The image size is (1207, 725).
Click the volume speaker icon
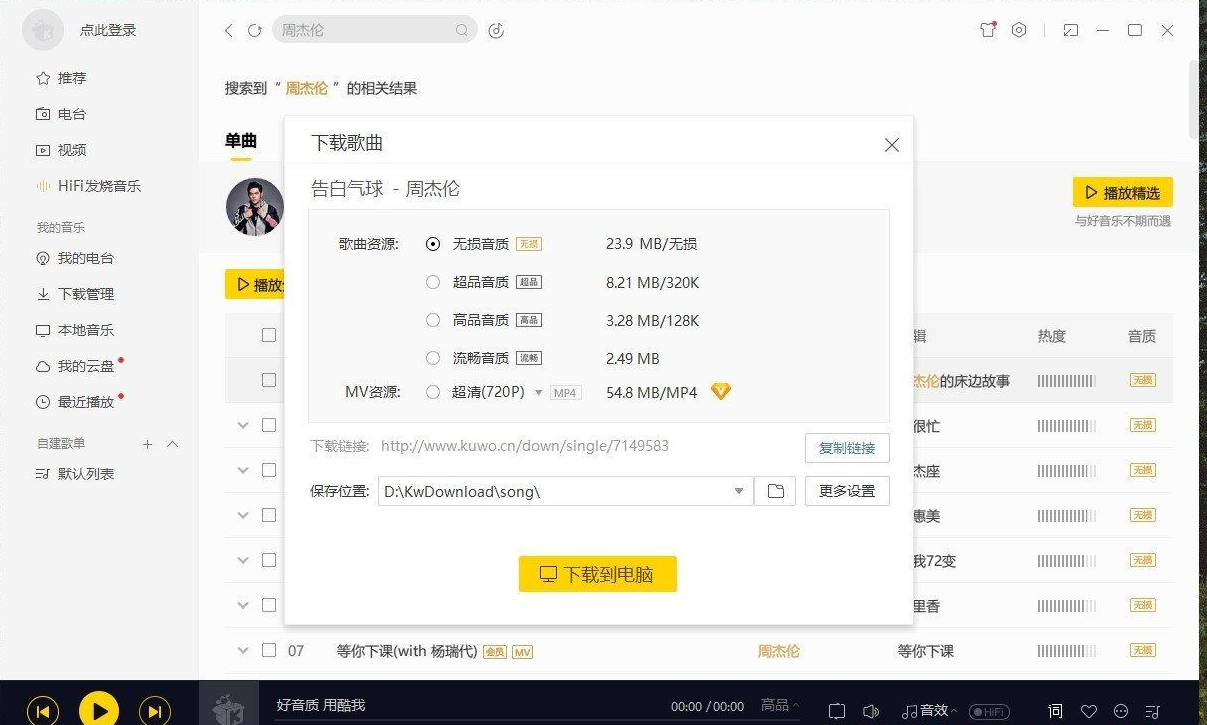tap(871, 711)
